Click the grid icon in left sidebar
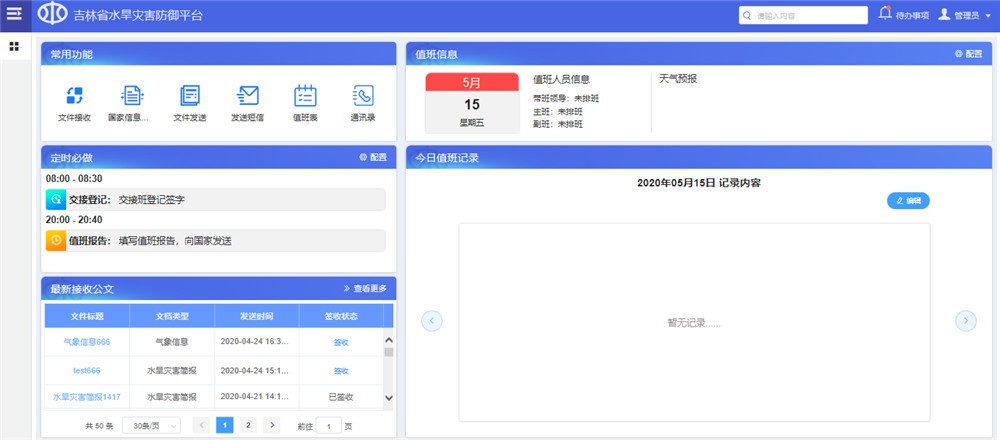Viewport: 1000px width, 440px height. click(14, 47)
